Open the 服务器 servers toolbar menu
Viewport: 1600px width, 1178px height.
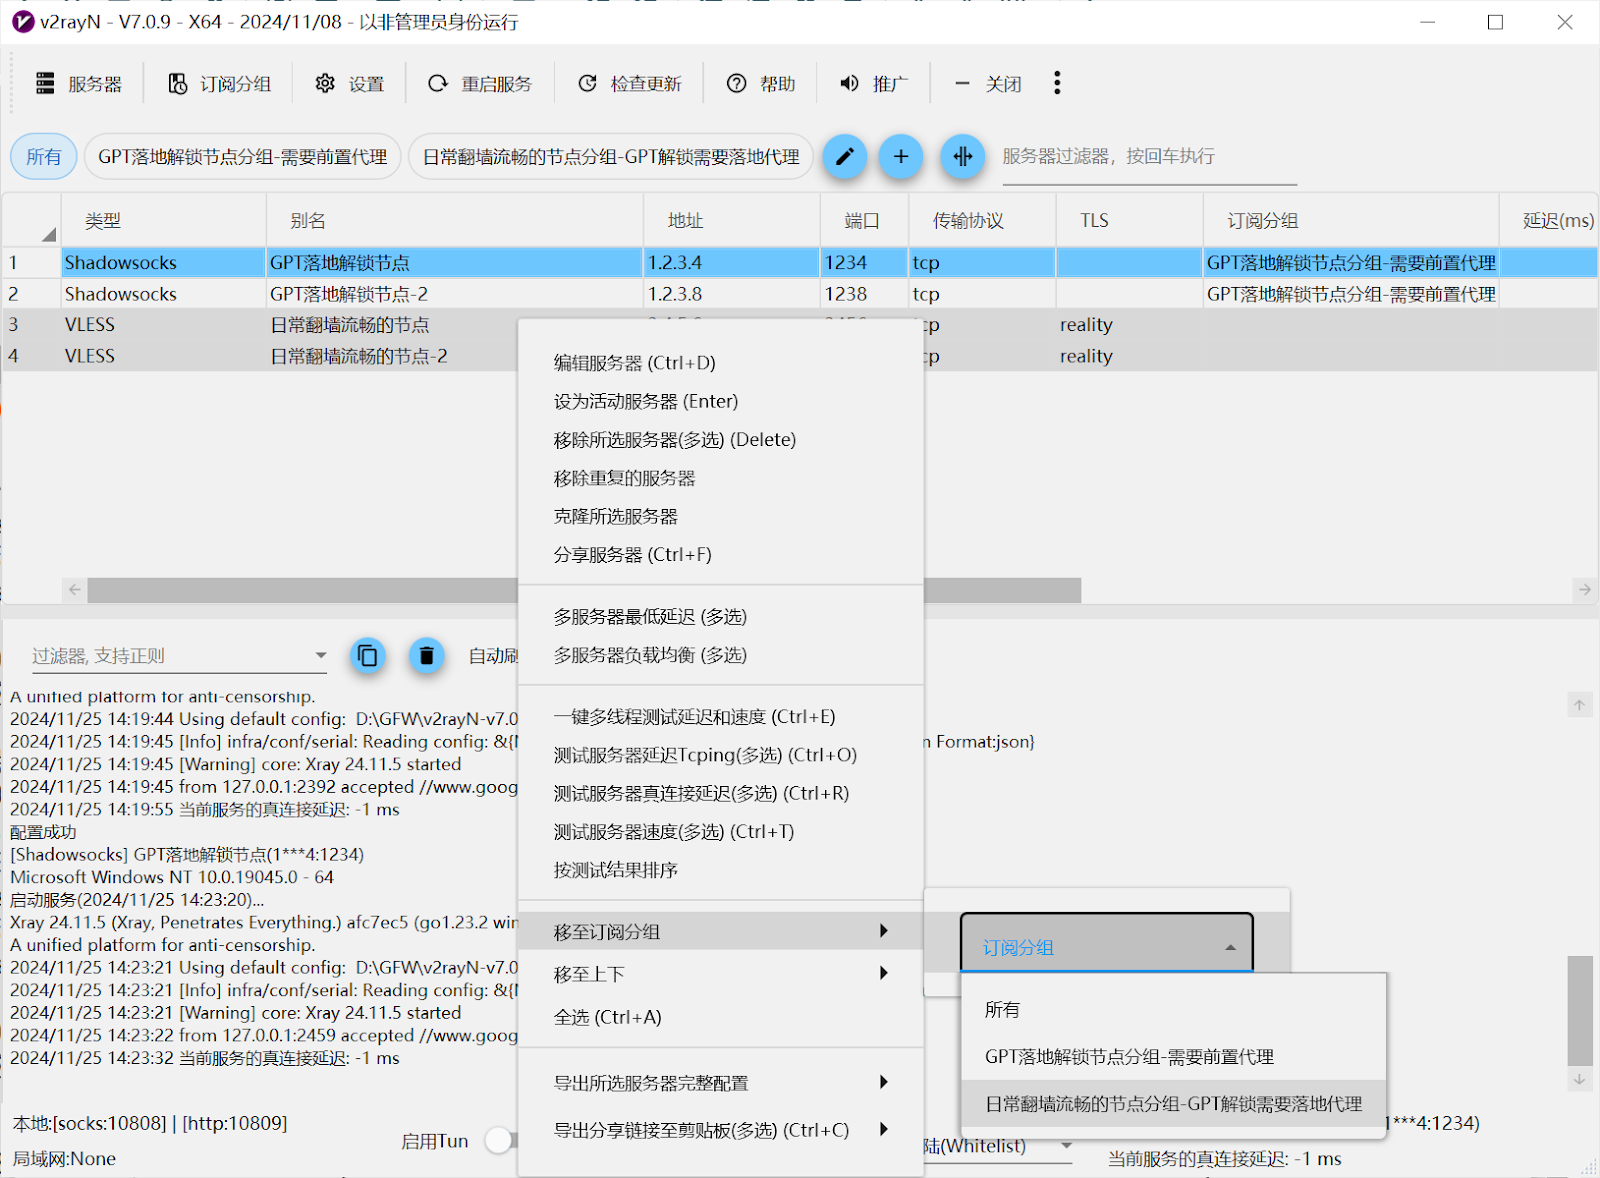pos(79,84)
